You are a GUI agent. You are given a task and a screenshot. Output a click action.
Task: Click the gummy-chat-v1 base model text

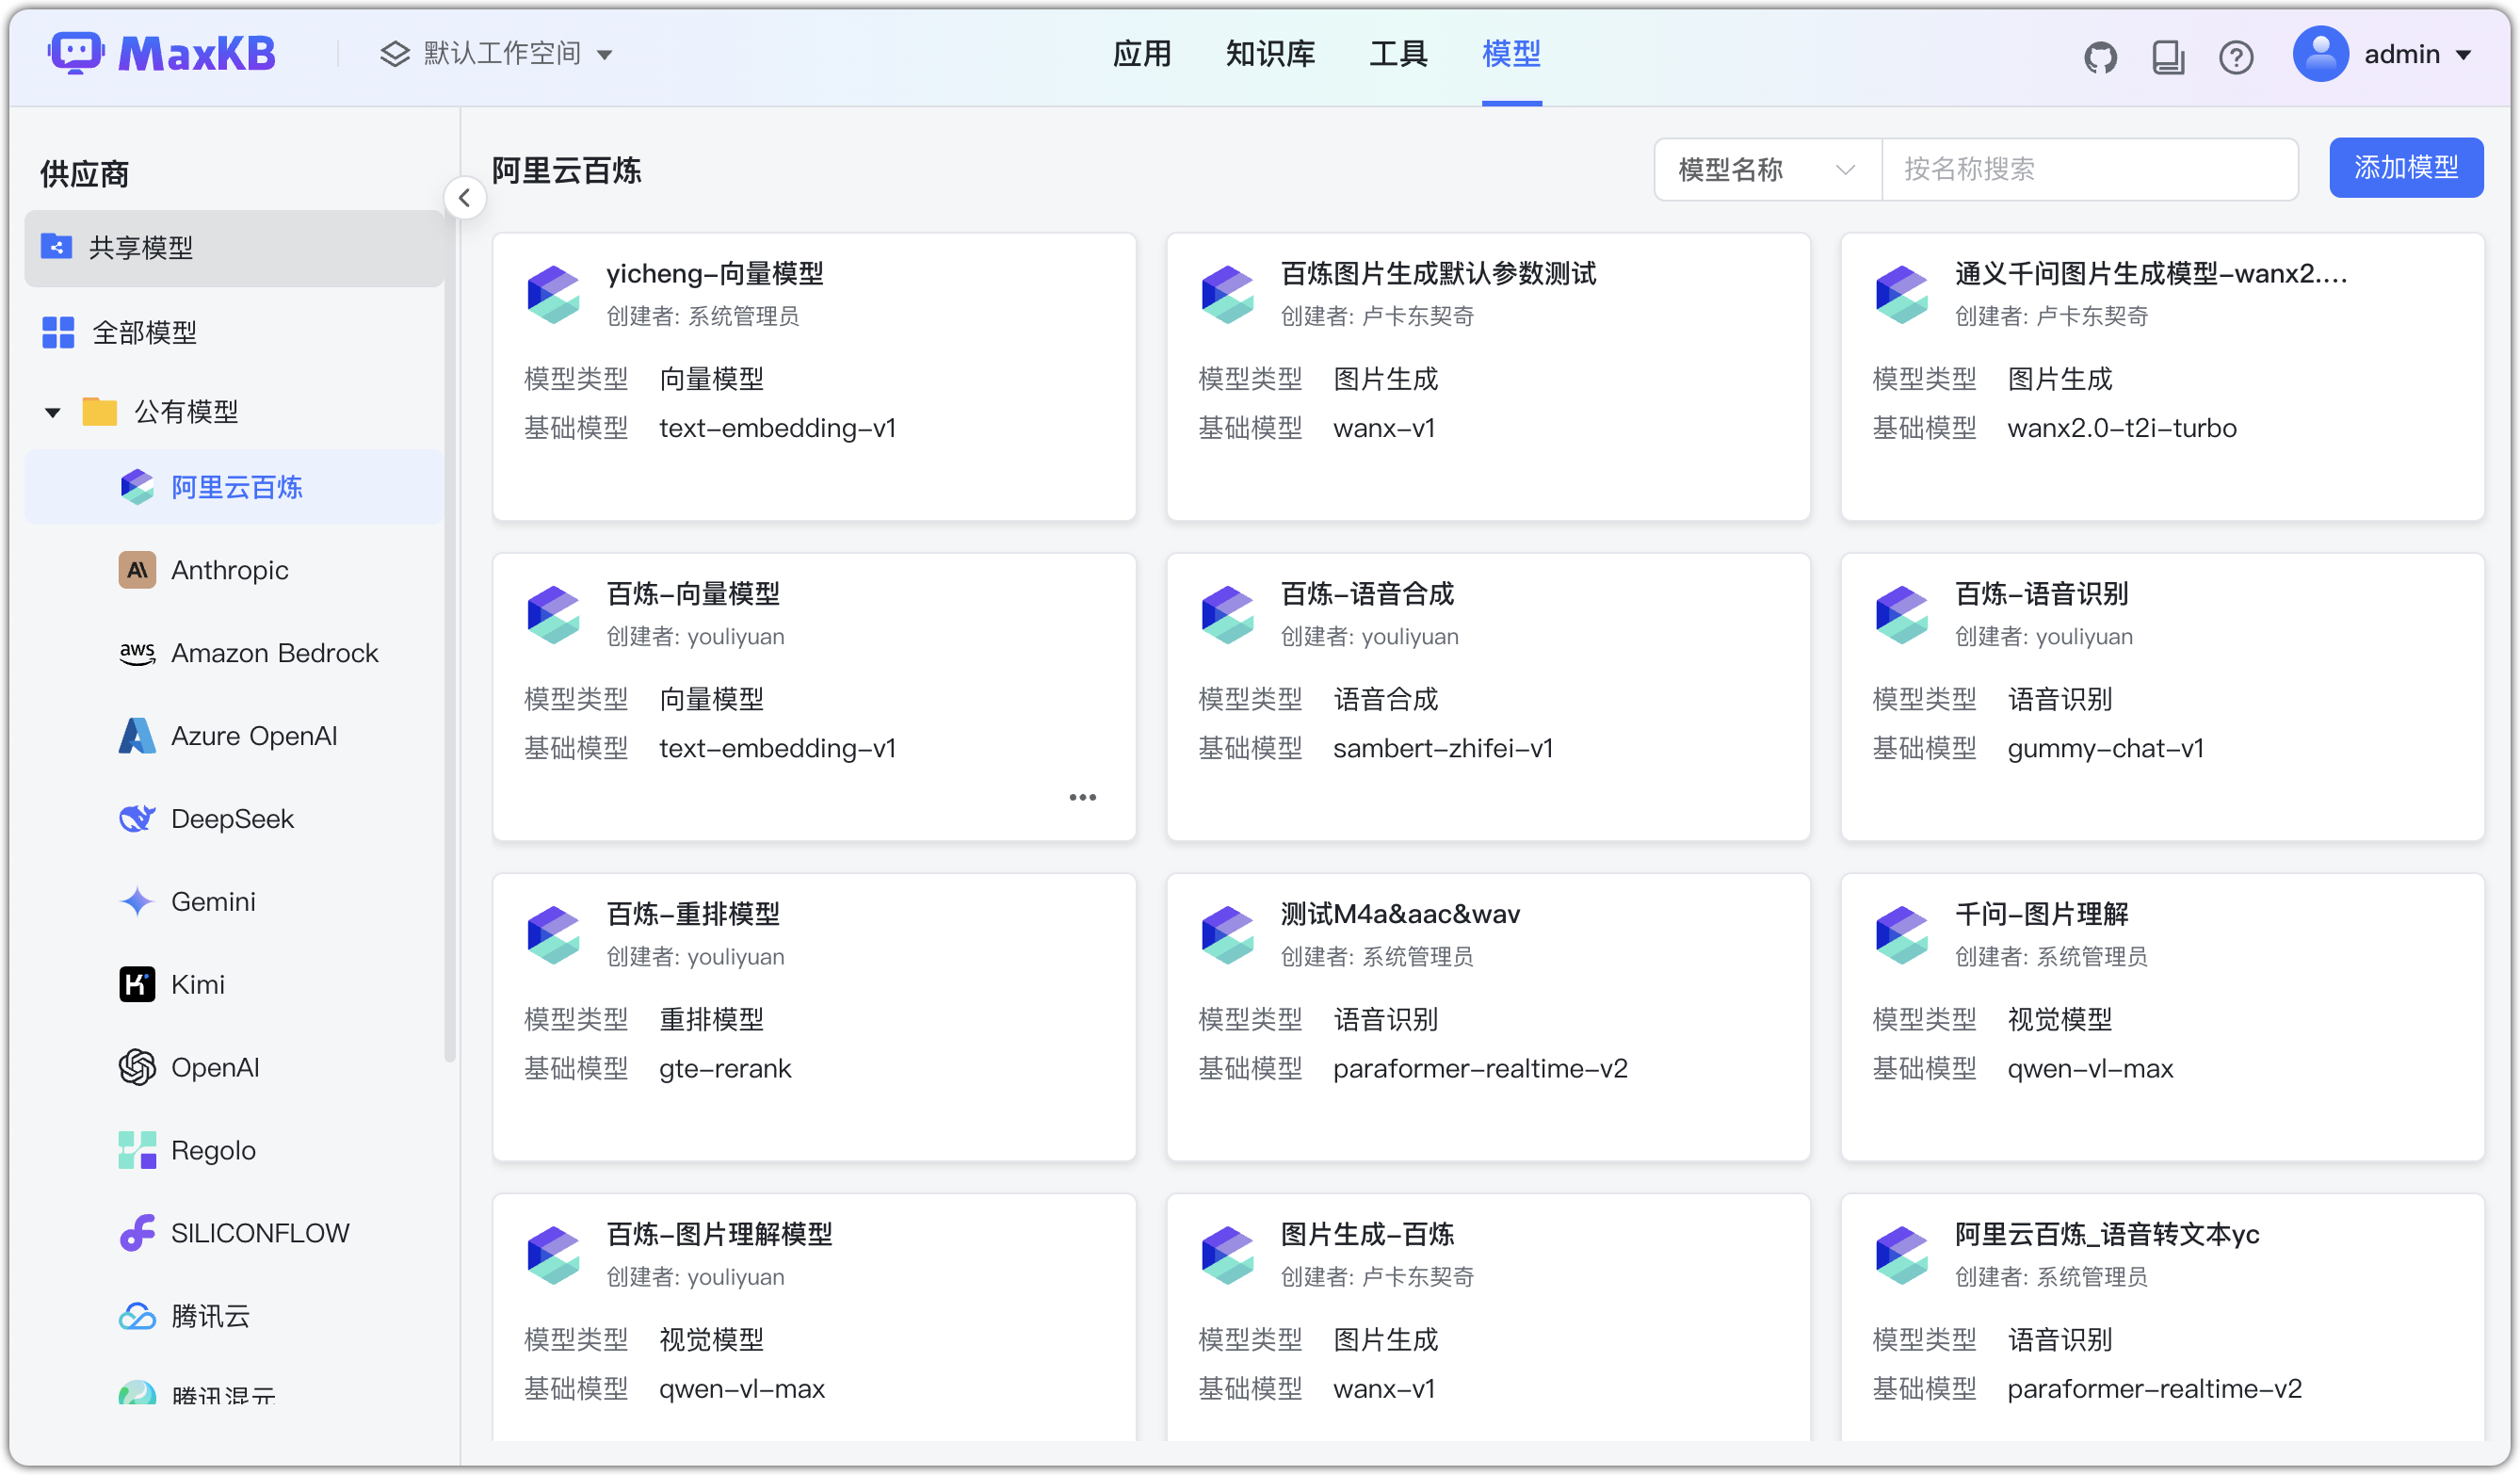point(2106,749)
